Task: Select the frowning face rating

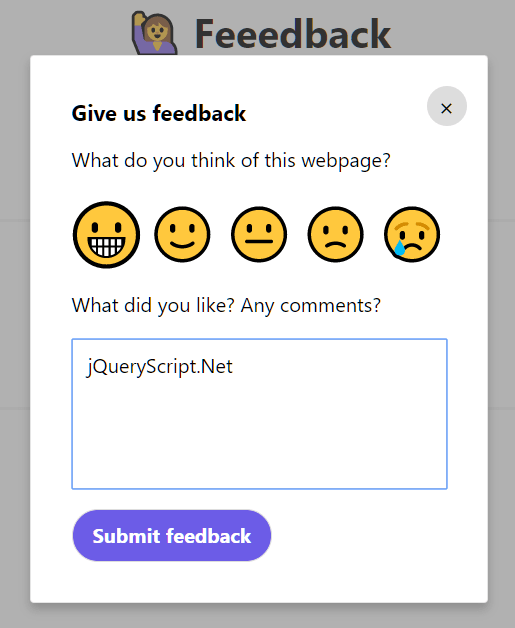Action: click(336, 234)
